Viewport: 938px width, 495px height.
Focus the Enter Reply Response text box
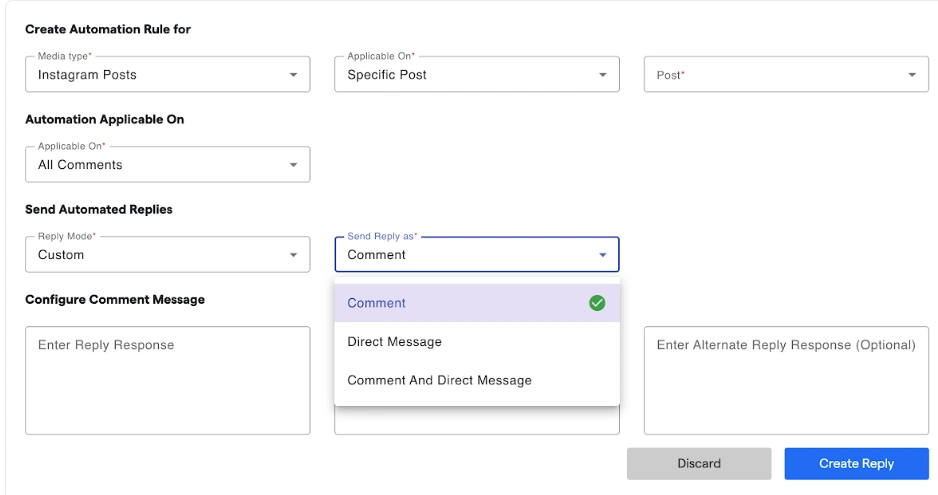click(x=167, y=380)
